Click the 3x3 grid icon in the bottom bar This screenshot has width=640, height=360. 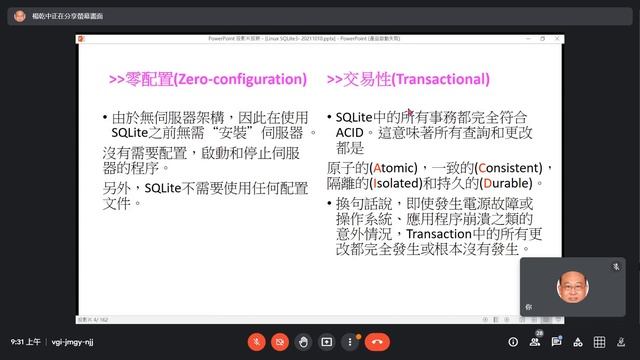coord(599,342)
